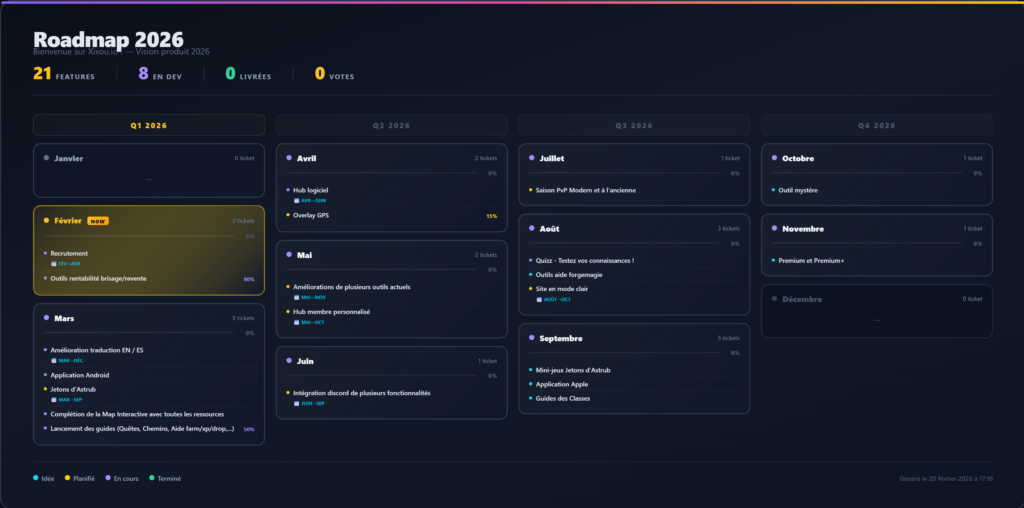The width and height of the screenshot is (1024, 508).
Task: Switch to the Q4 2026 quarter header
Action: coord(877,126)
